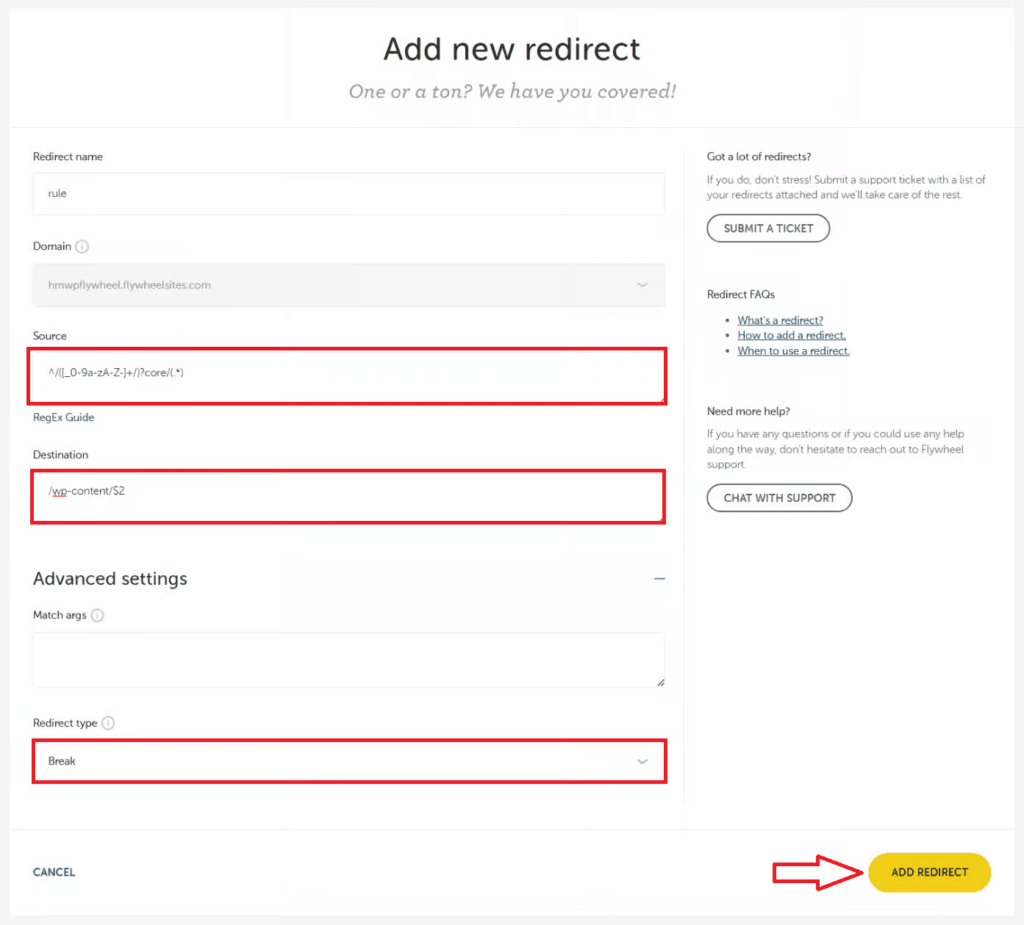Open the Redirect type dropdown

click(348, 761)
